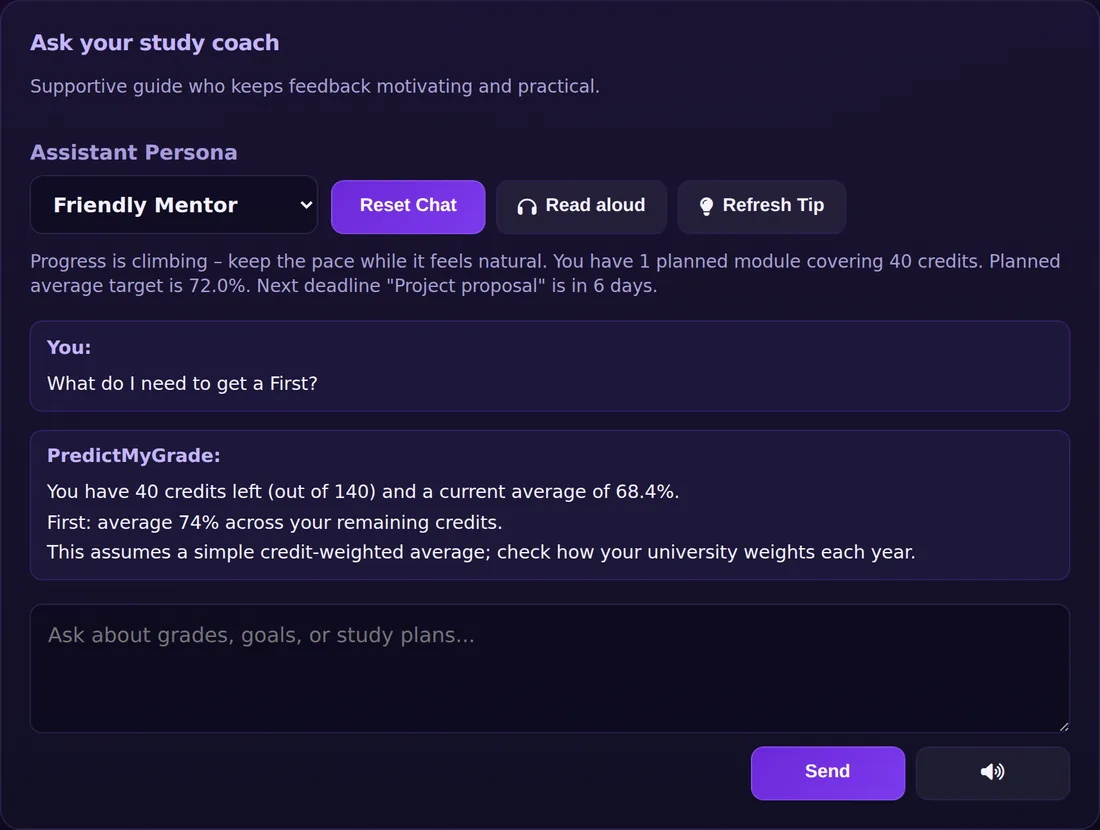The width and height of the screenshot is (1100, 830).
Task: Click the credit-weighted average disclaimer line
Action: pyautogui.click(x=481, y=552)
